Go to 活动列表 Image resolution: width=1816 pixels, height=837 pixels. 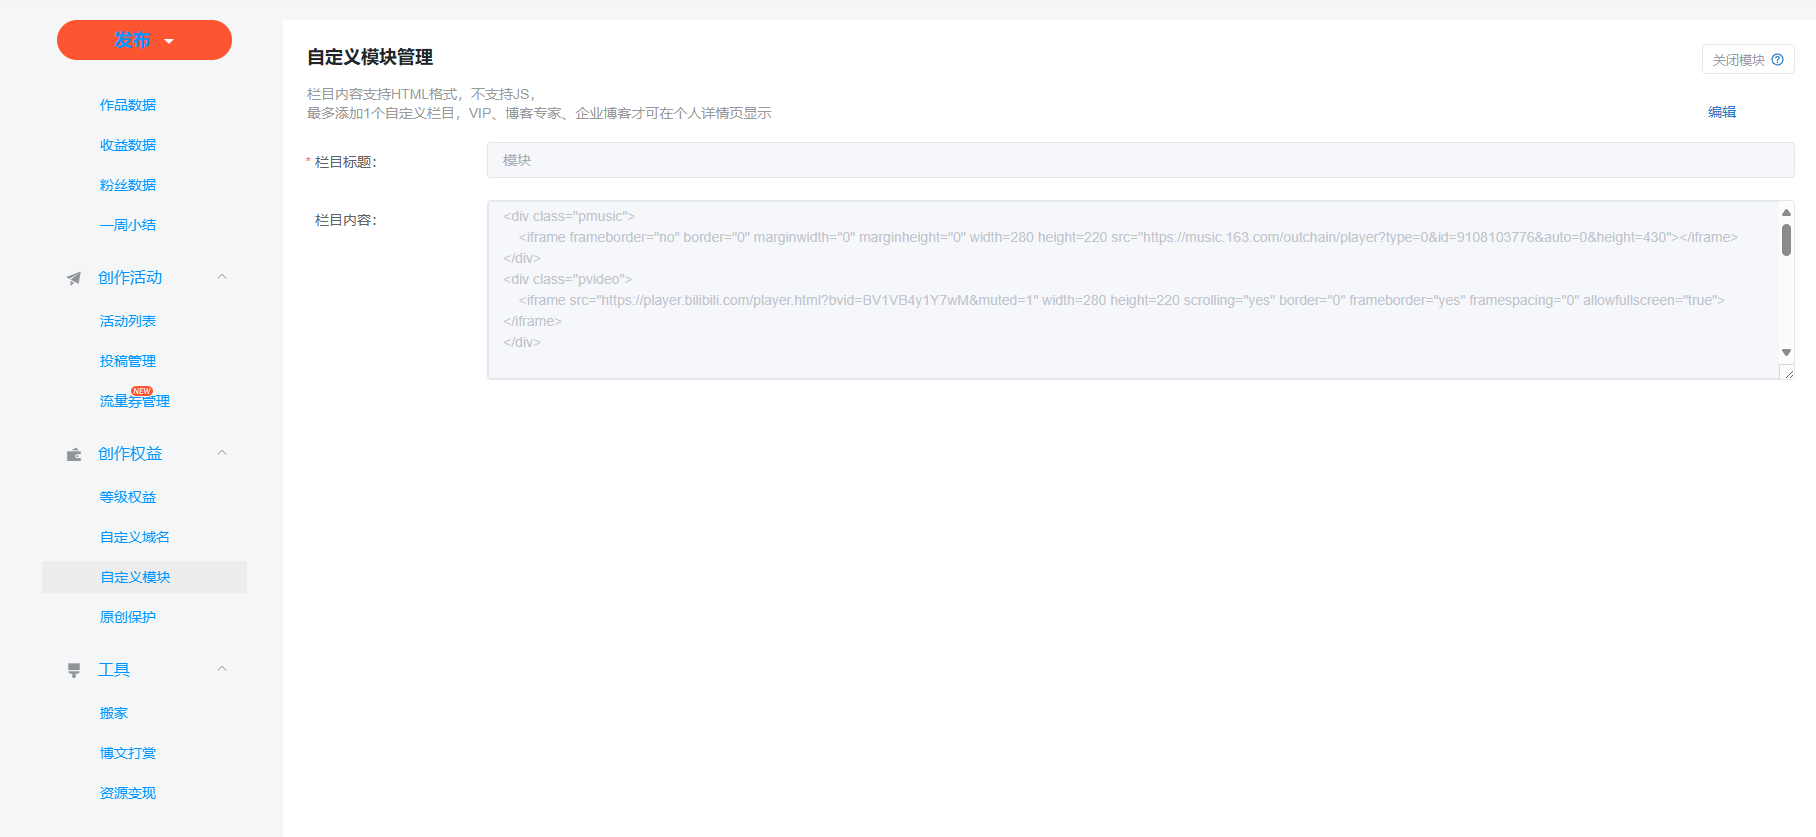pos(128,321)
